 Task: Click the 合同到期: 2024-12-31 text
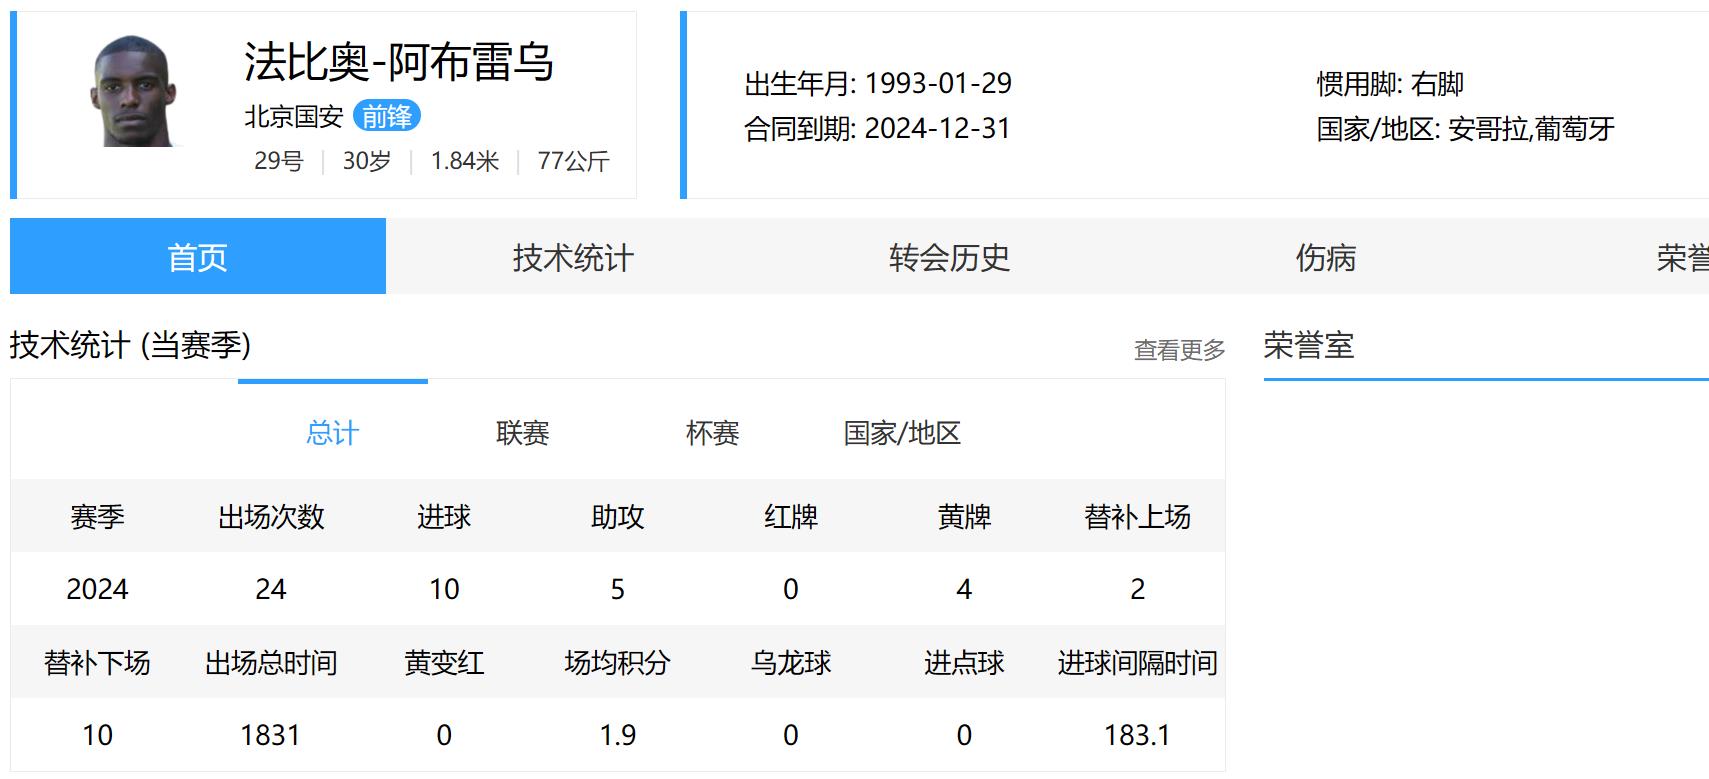[x=878, y=128]
